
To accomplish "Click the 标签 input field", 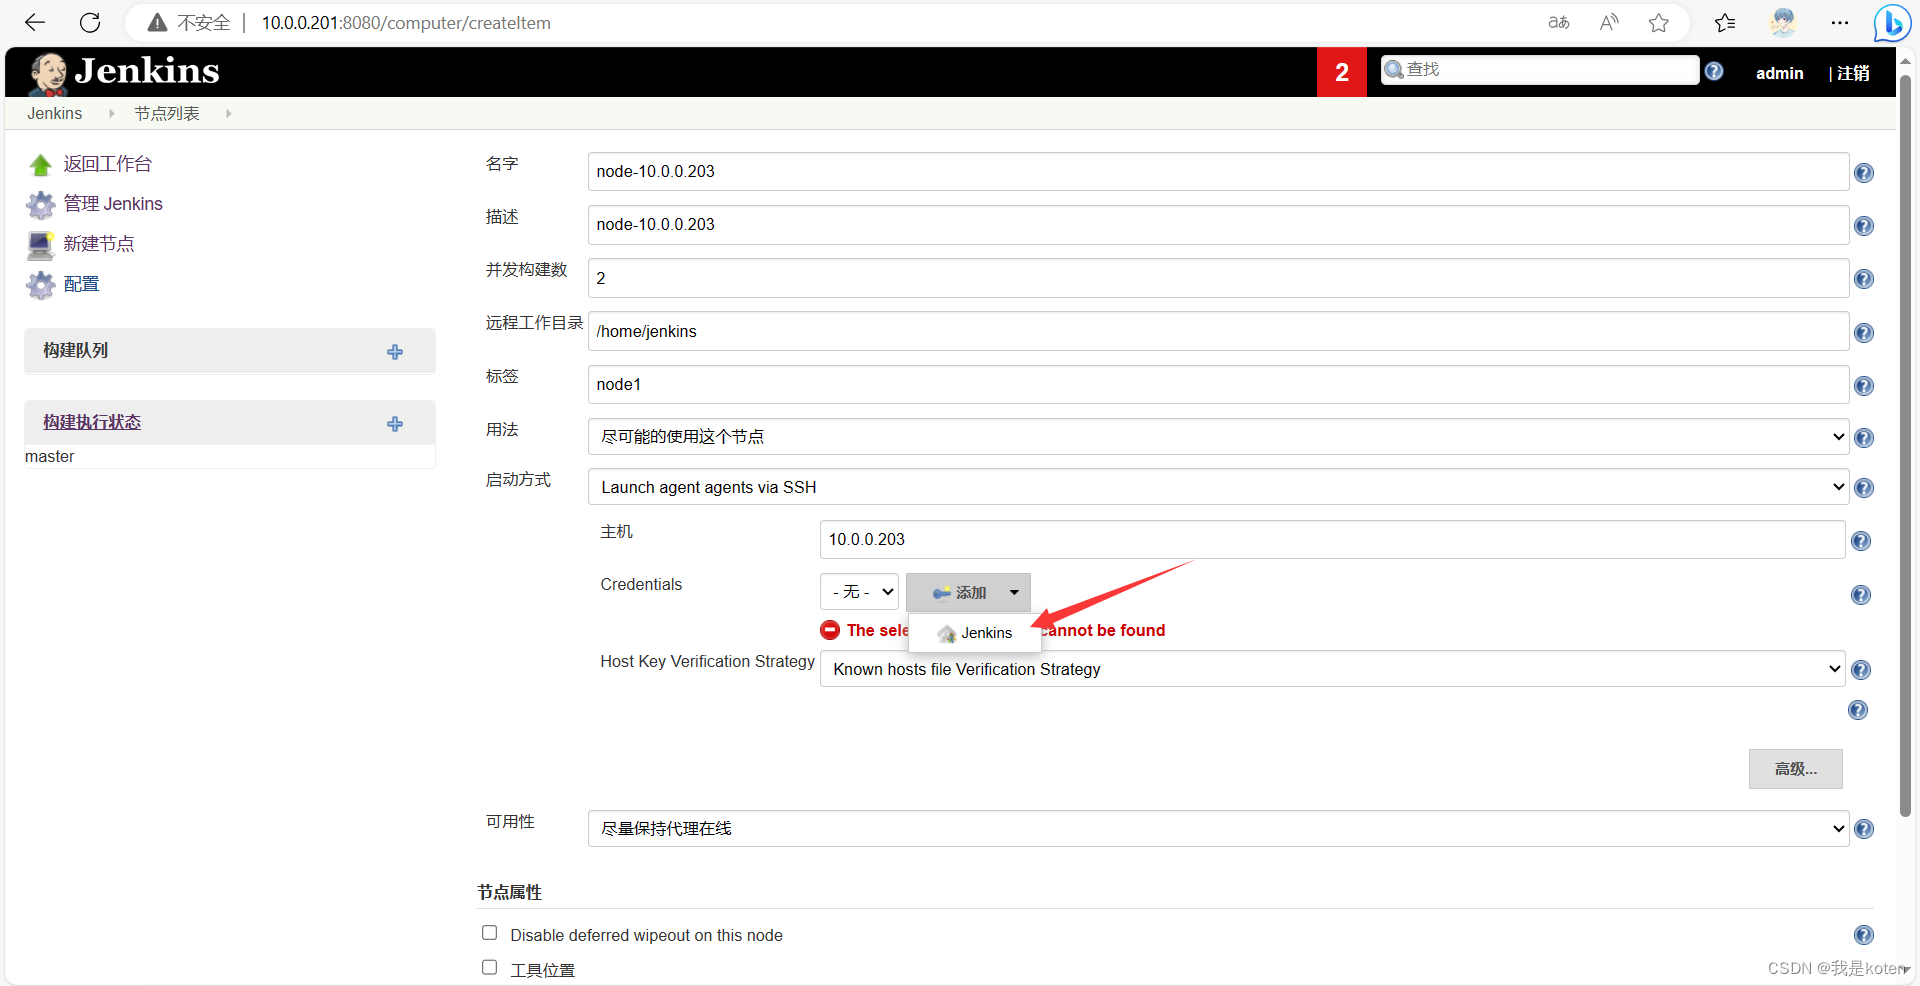I will (1218, 384).
